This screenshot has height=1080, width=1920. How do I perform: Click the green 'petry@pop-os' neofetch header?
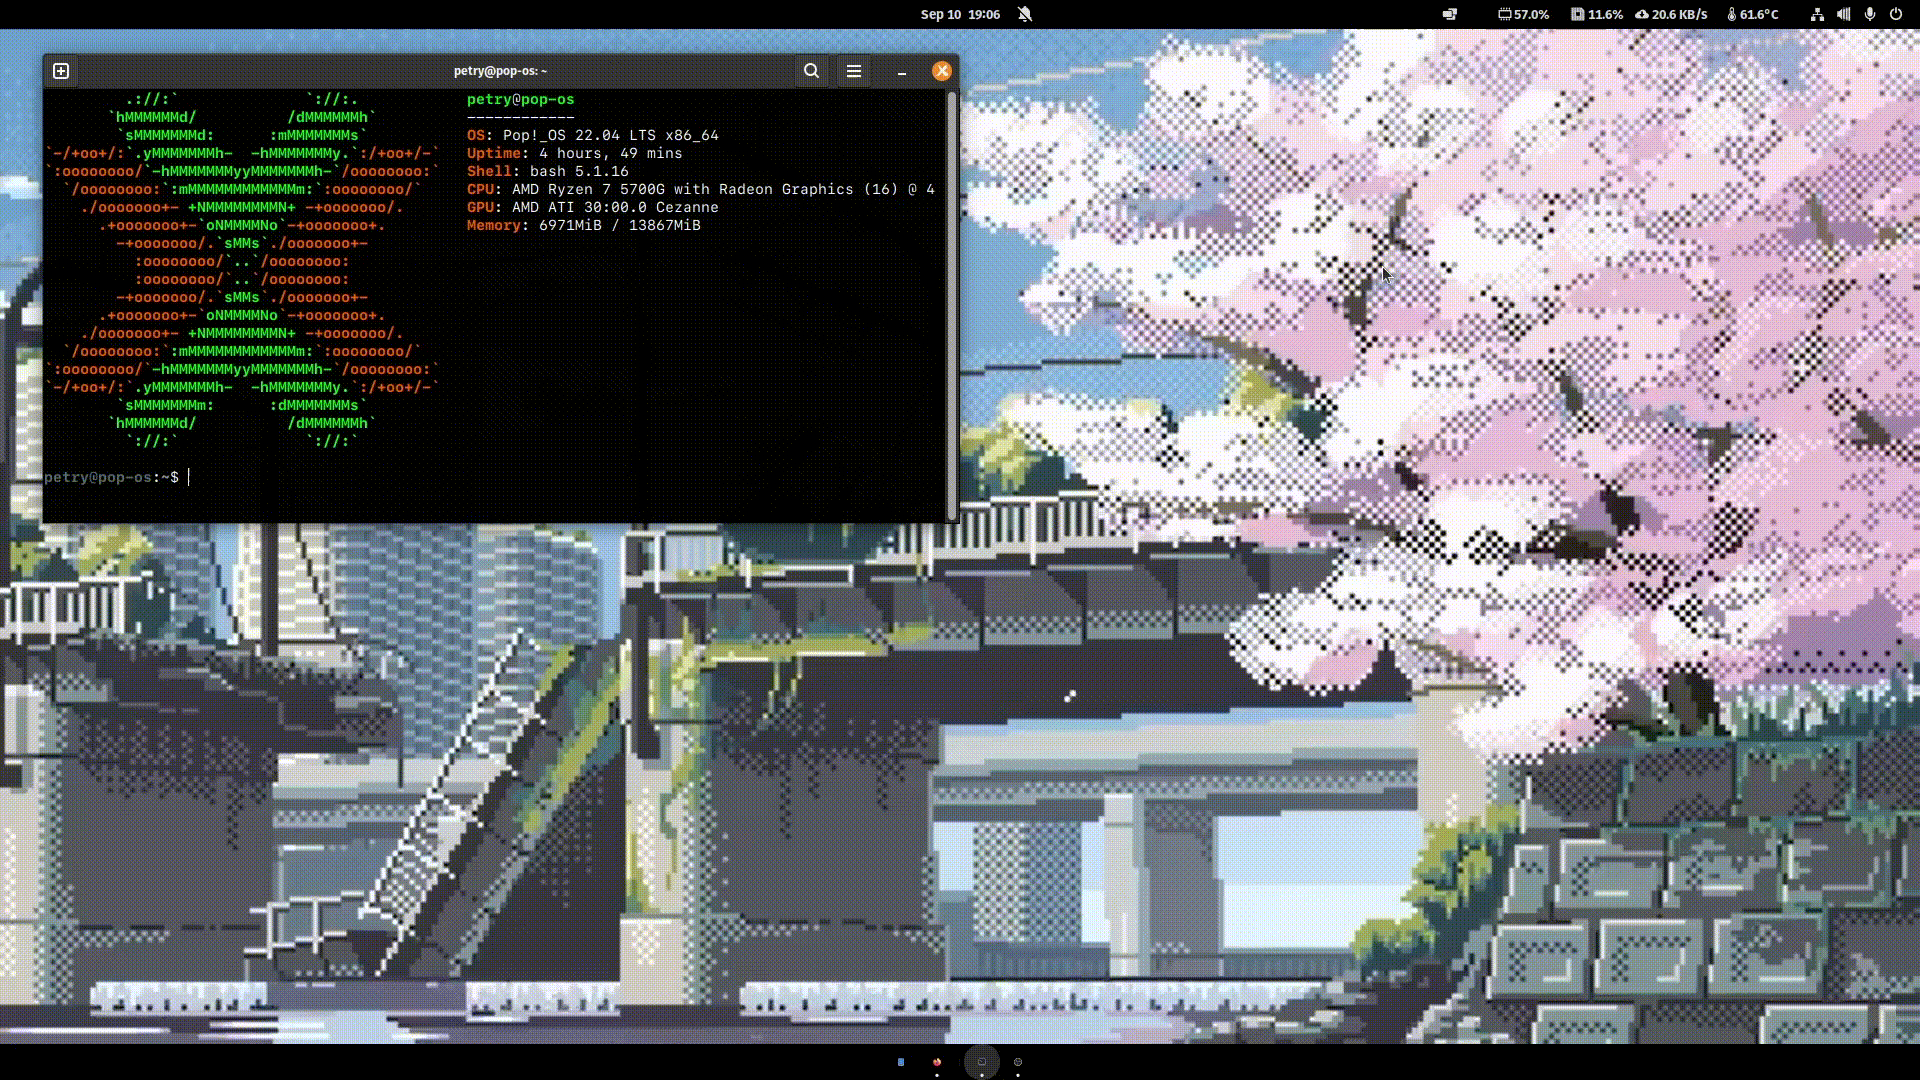pyautogui.click(x=520, y=99)
